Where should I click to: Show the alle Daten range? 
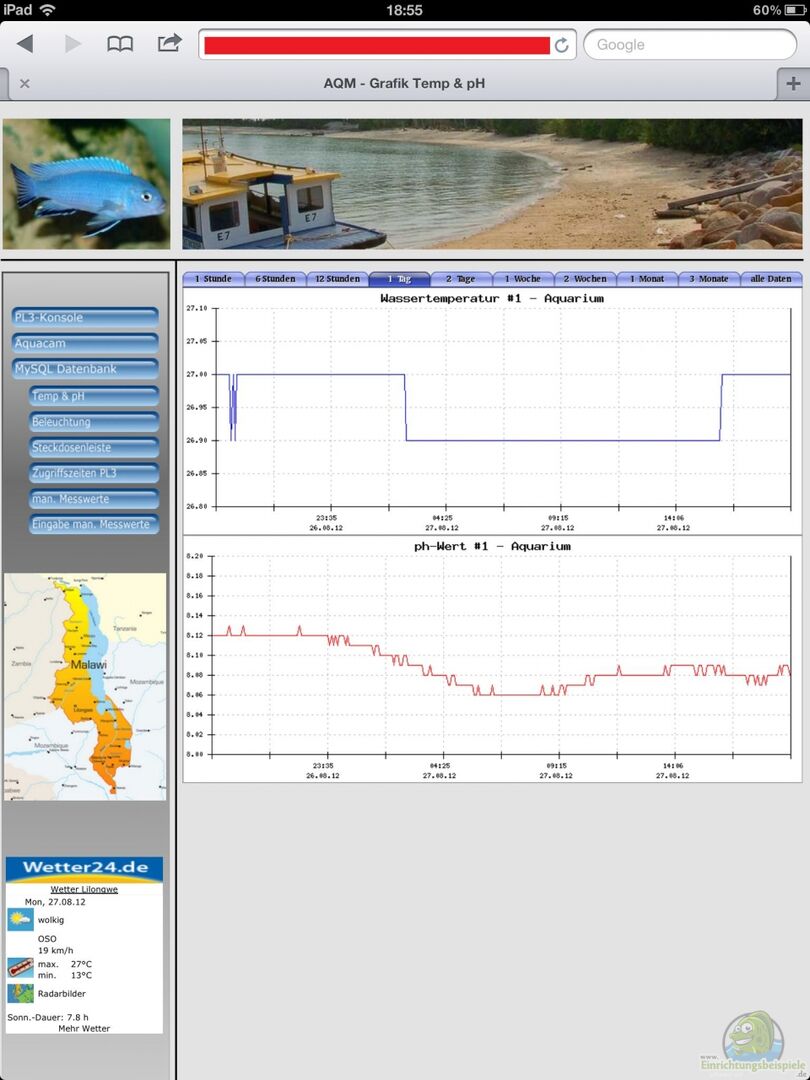coord(771,279)
